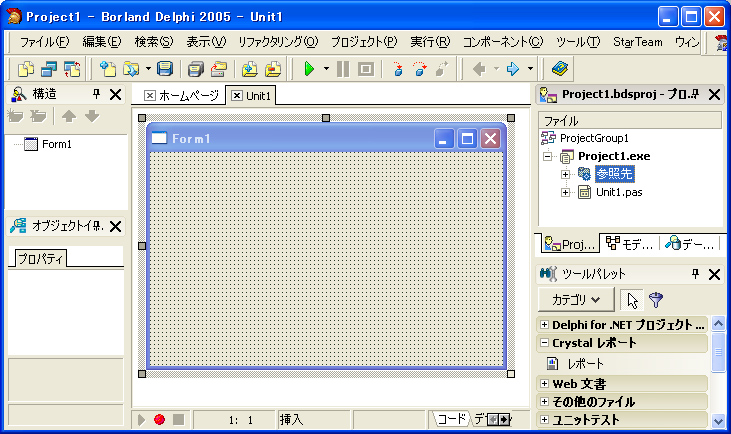This screenshot has height=434, width=731.
Task: Open the Open Project dropdown arrow
Action: [x=148, y=69]
